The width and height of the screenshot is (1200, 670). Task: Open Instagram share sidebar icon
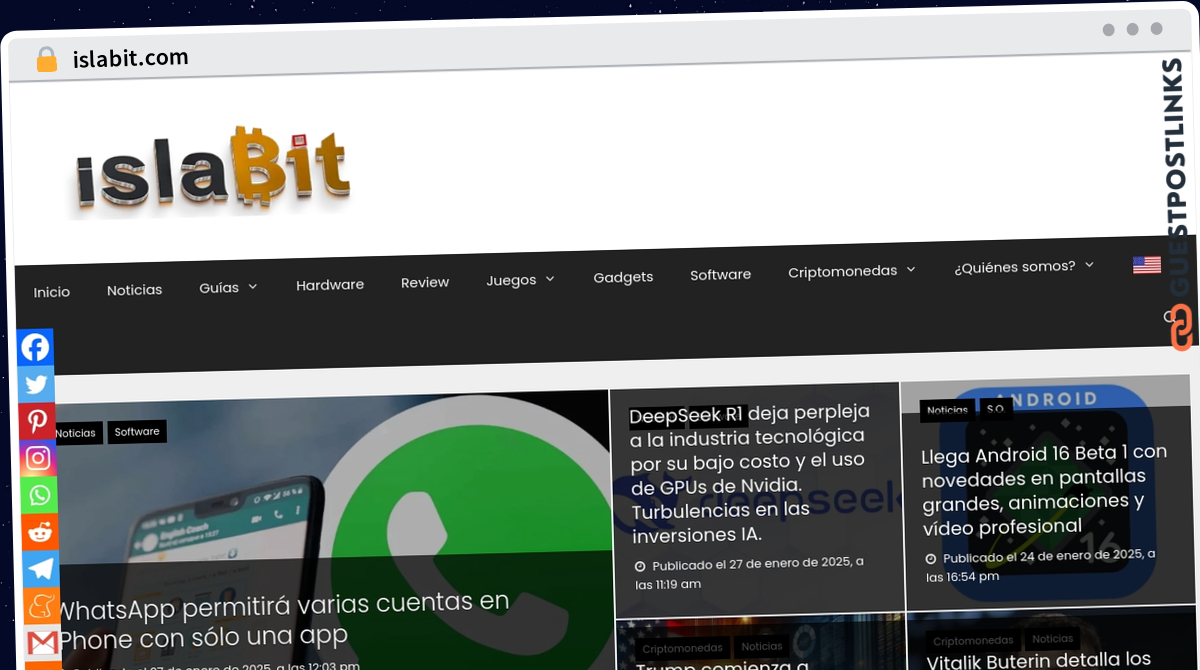click(x=38, y=458)
